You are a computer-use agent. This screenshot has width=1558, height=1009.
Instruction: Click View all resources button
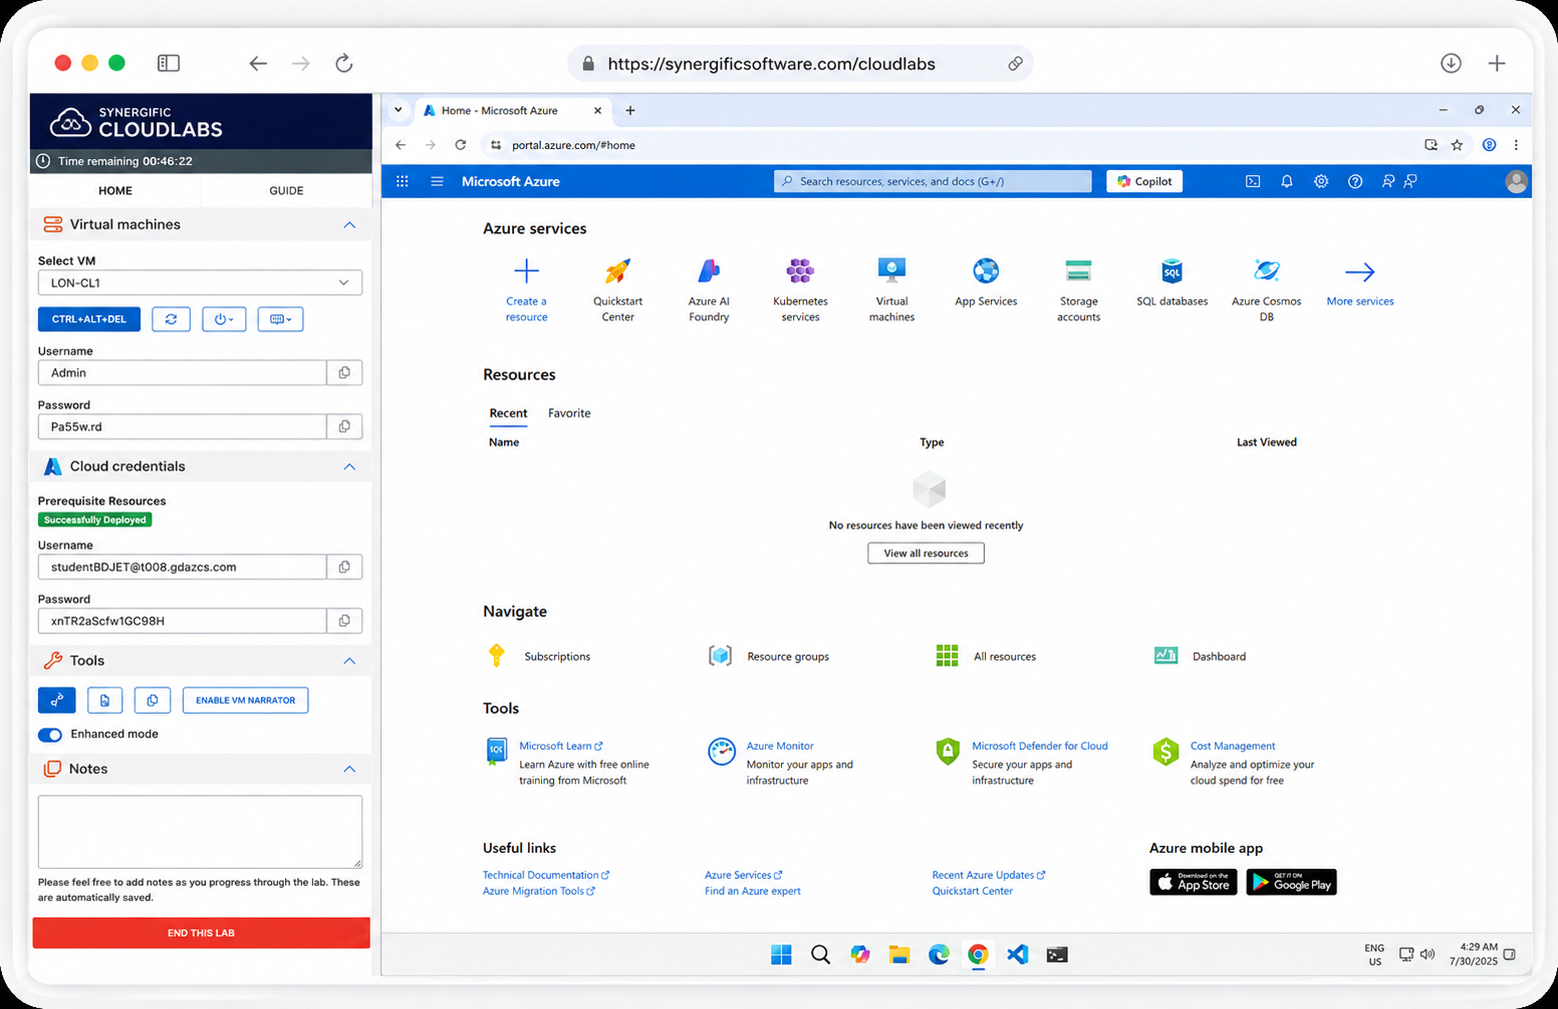[926, 553]
